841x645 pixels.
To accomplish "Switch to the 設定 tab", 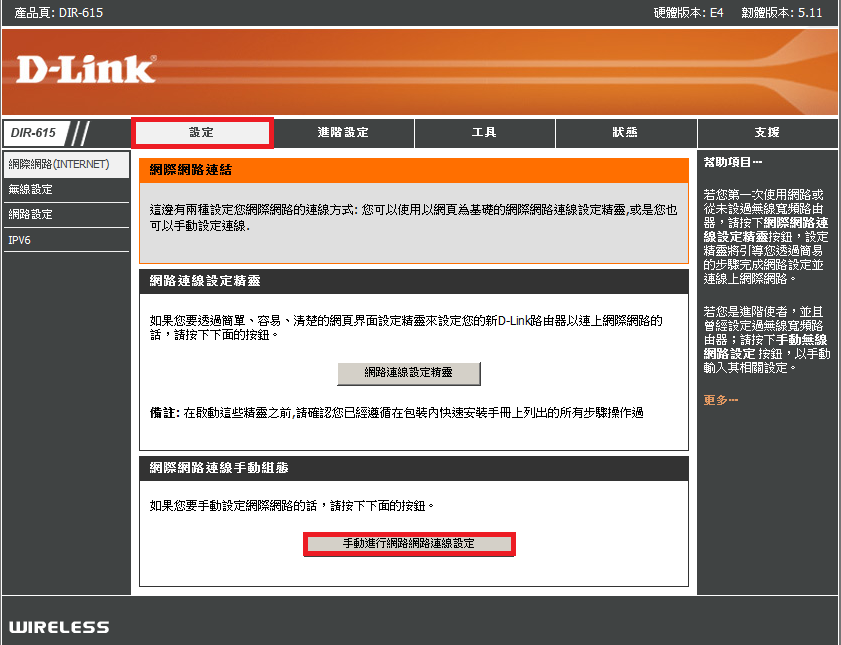I will (x=202, y=133).
